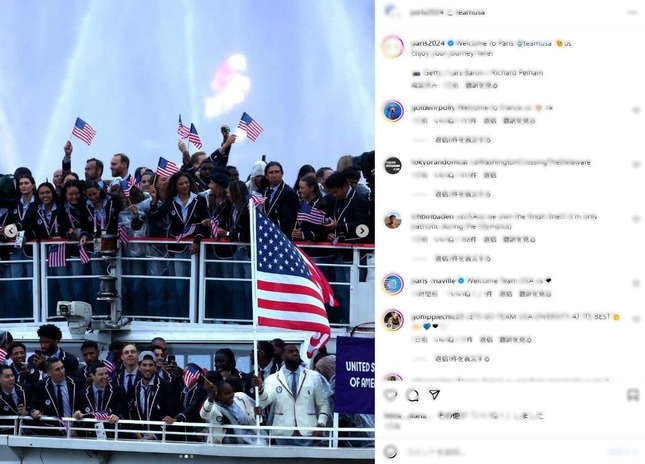The height and width of the screenshot is (464, 645).
Task: Select carousel pagination dots under photo
Action: pos(186,456)
